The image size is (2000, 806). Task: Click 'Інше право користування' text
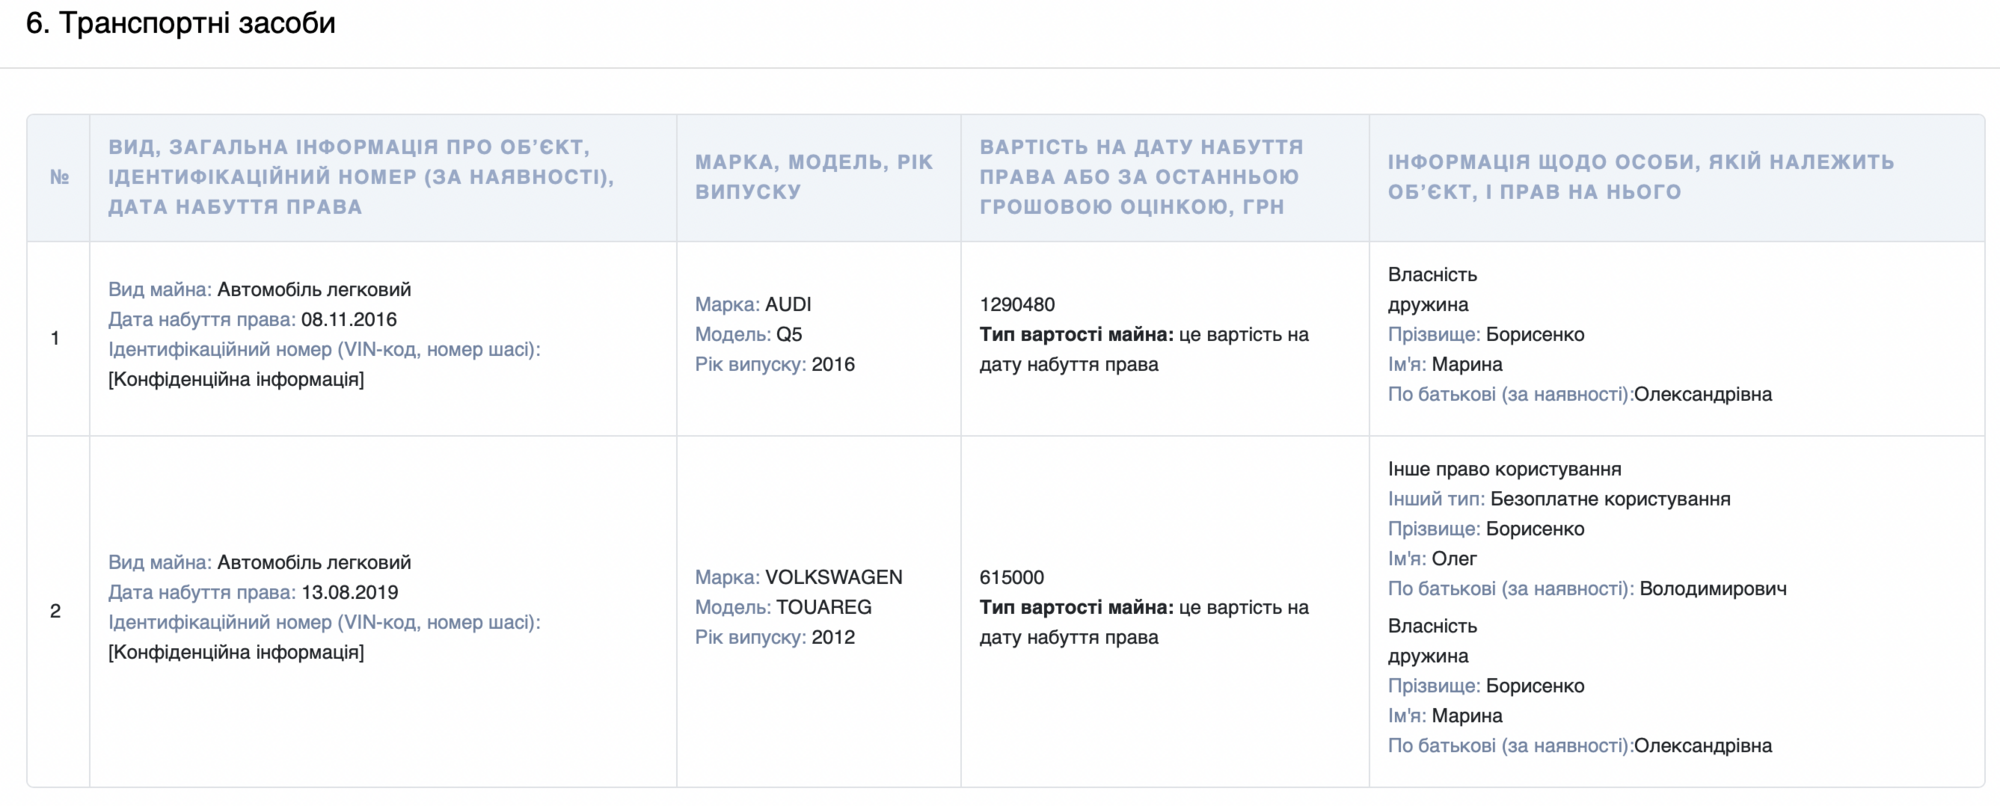coord(1504,469)
